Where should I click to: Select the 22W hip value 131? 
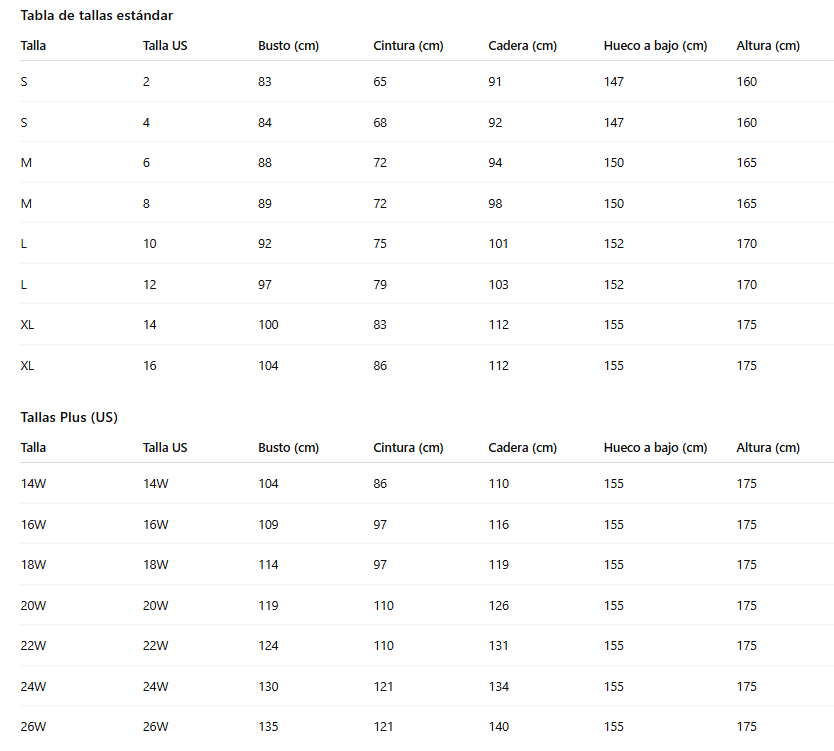[499, 646]
